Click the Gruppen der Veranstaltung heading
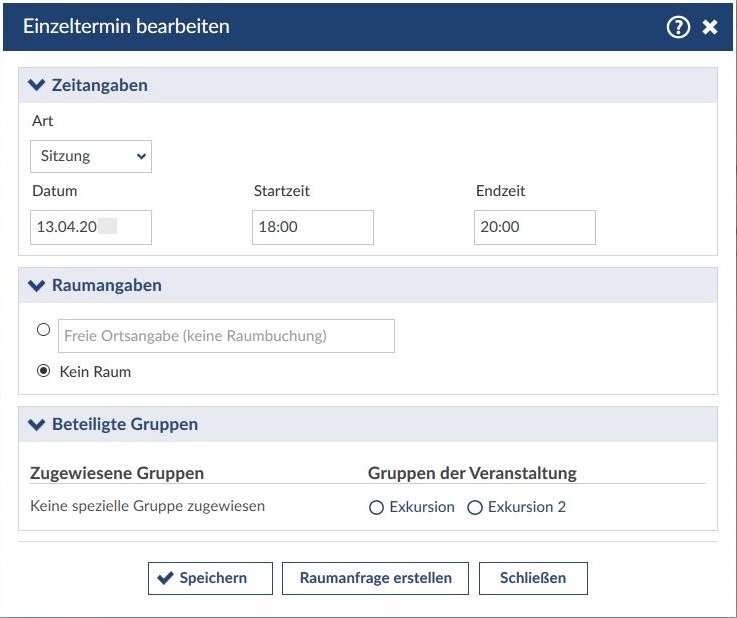The height and width of the screenshot is (618, 737). 472,473
